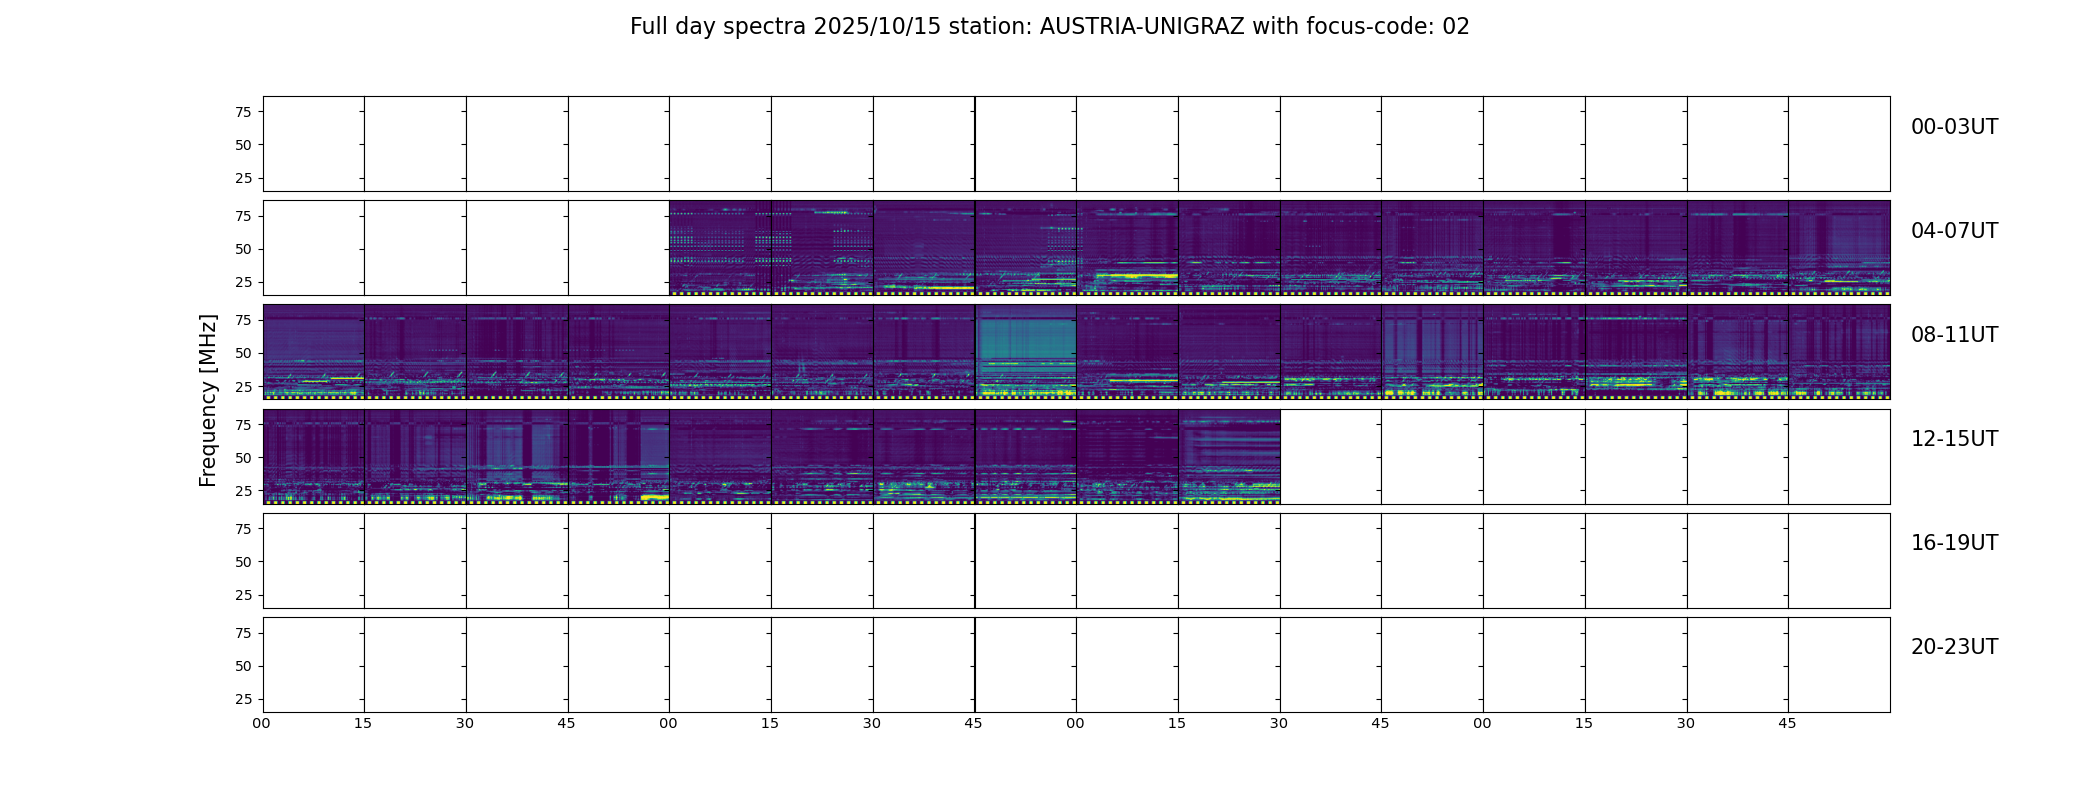
Task: Click the '75' tick of the 12-15UT row
Action: pyautogui.click(x=243, y=425)
